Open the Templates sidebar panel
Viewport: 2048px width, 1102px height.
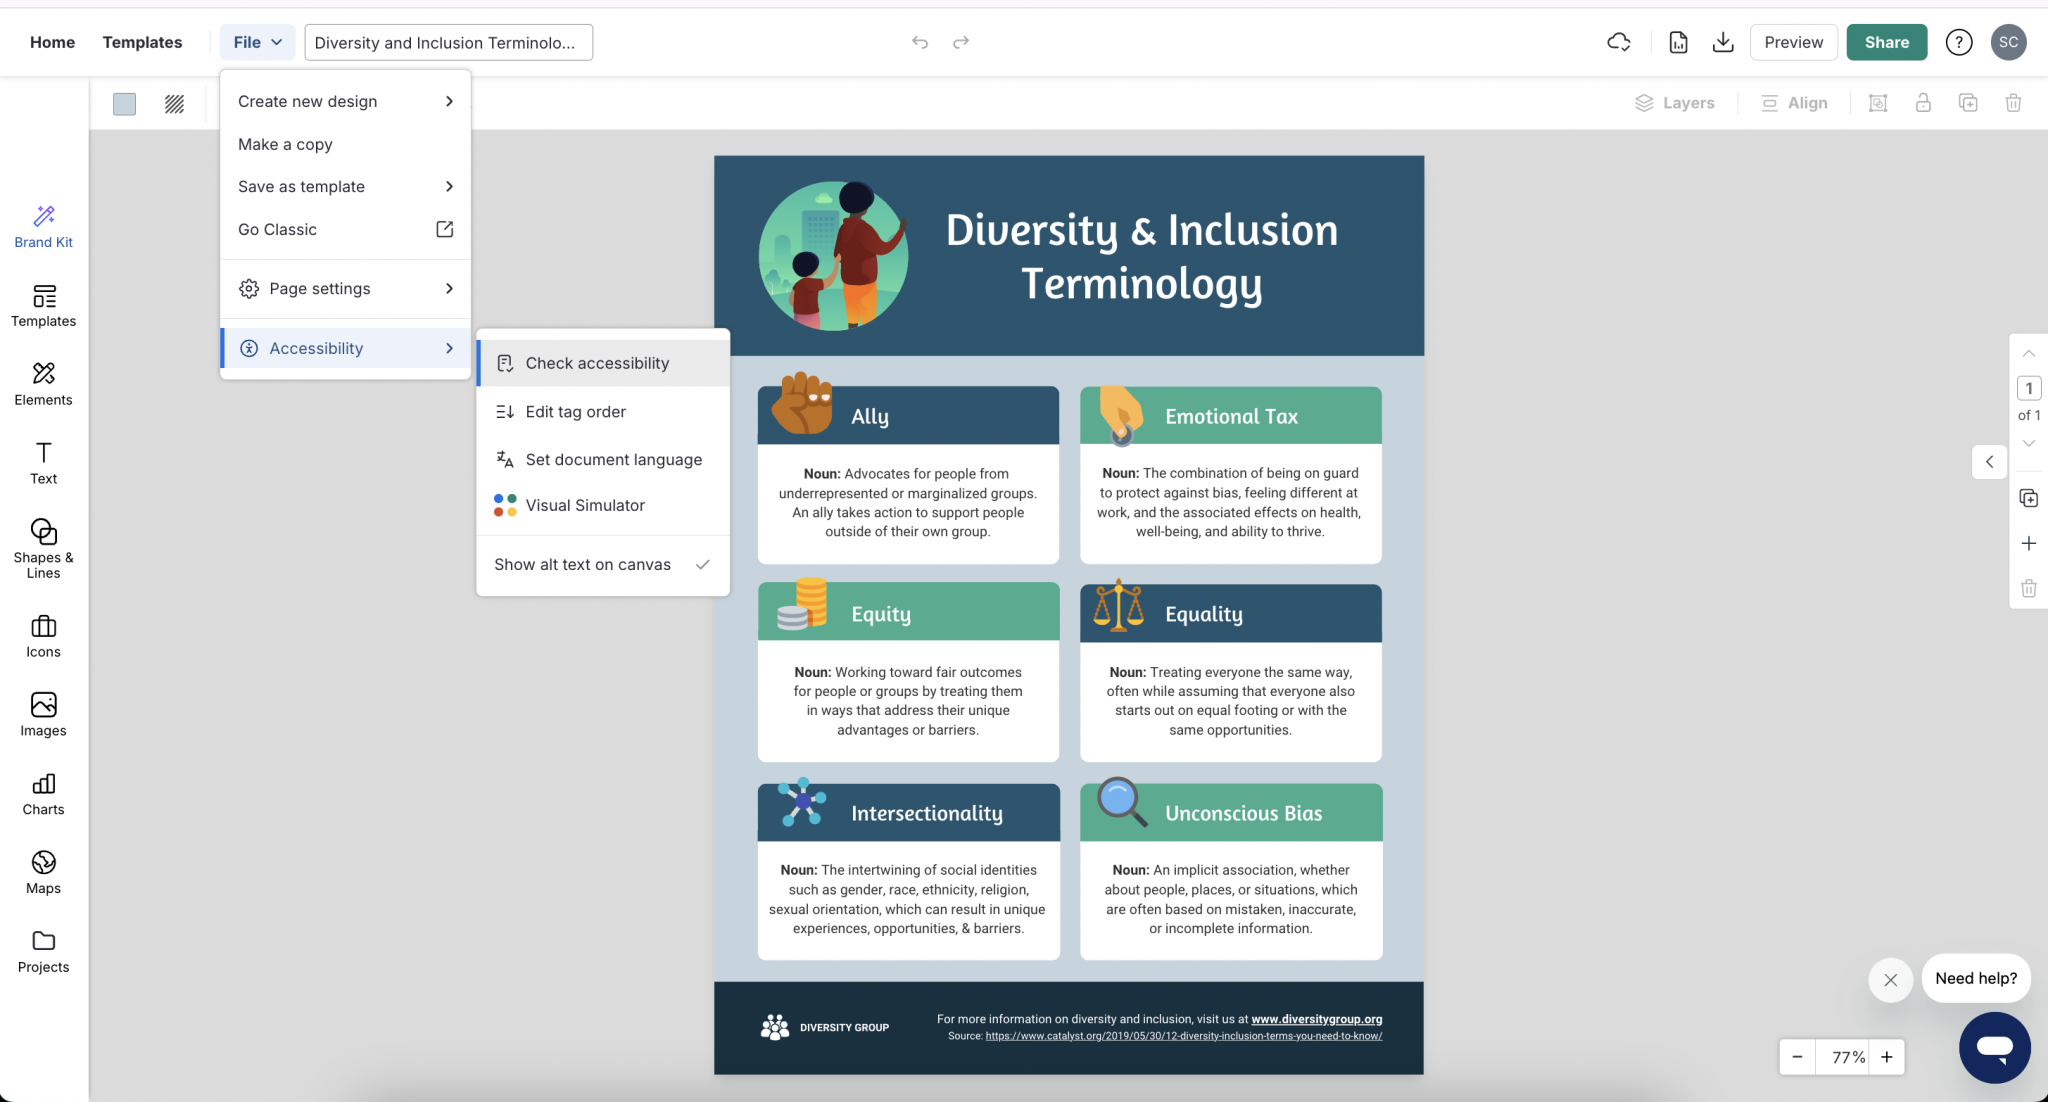pyautogui.click(x=43, y=306)
